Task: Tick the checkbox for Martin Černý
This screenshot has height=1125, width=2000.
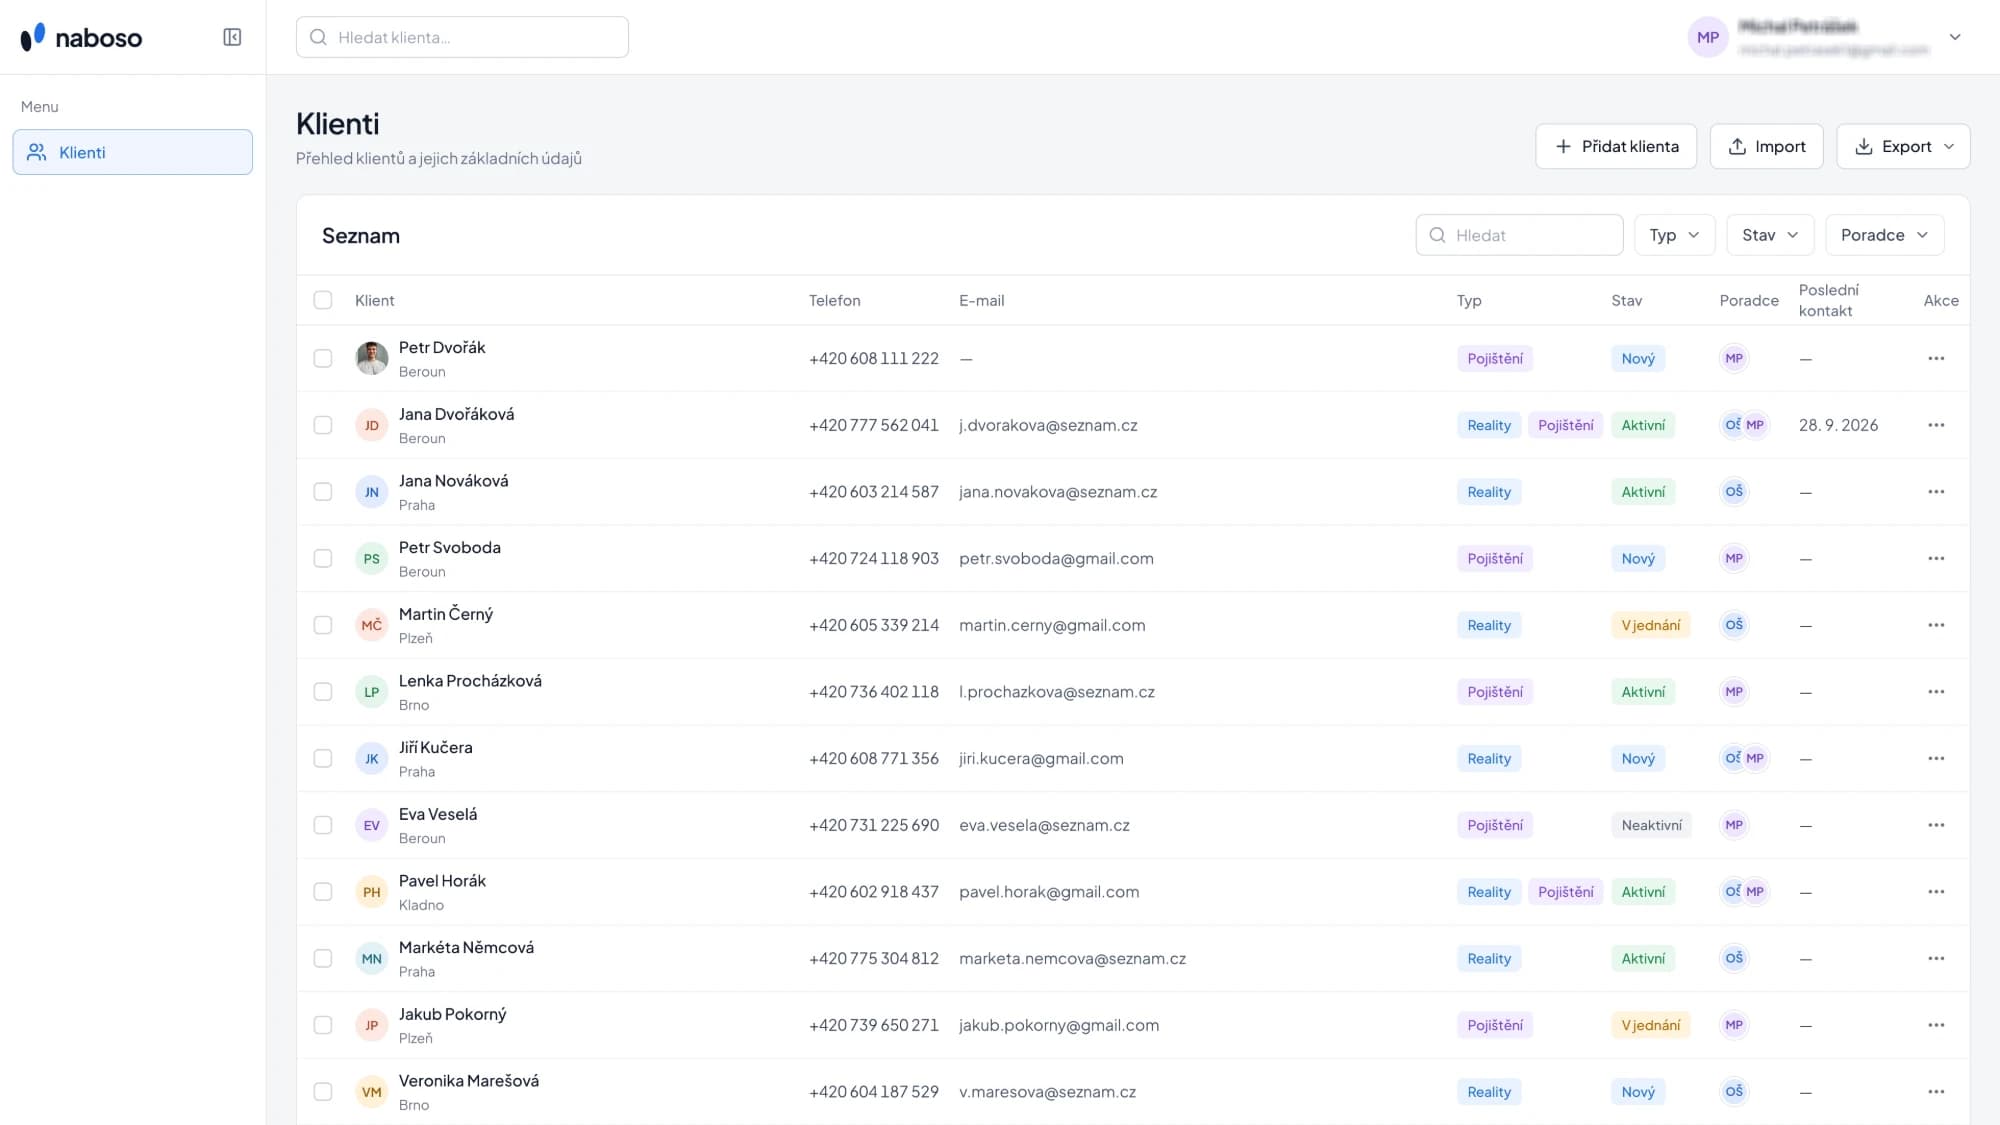Action: [x=323, y=625]
